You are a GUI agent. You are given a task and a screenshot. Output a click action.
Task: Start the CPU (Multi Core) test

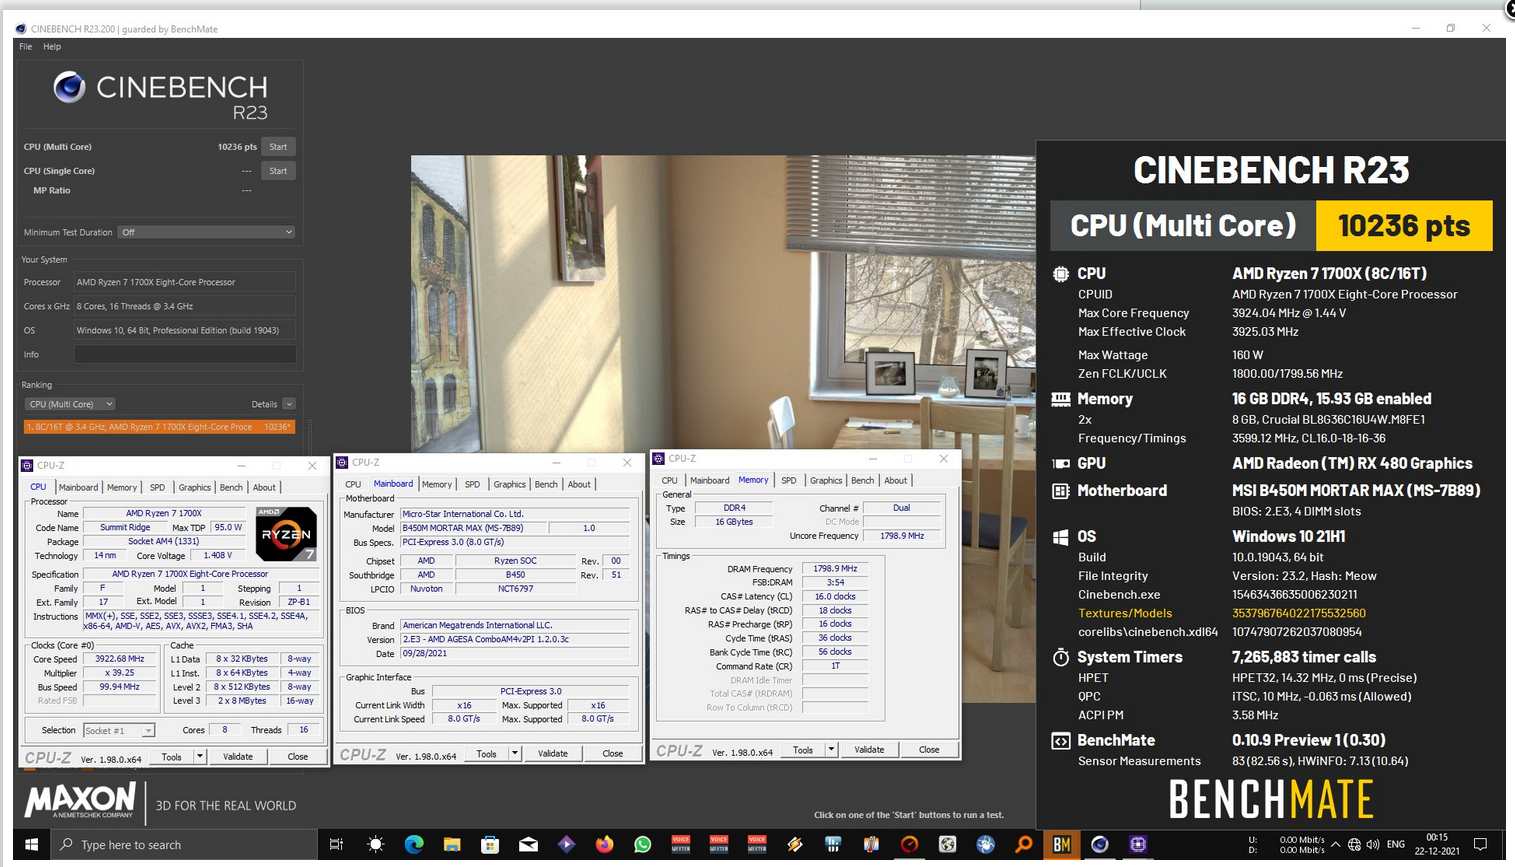278,147
